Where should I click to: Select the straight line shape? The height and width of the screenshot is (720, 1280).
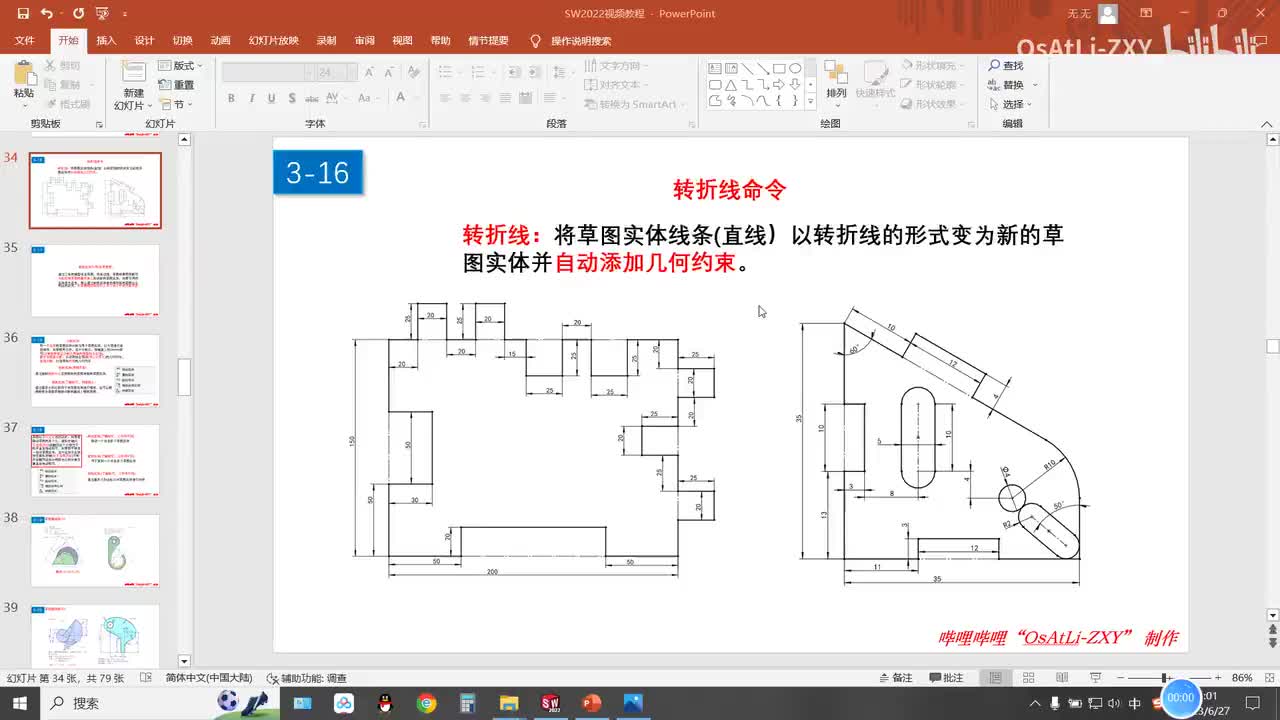(x=747, y=69)
